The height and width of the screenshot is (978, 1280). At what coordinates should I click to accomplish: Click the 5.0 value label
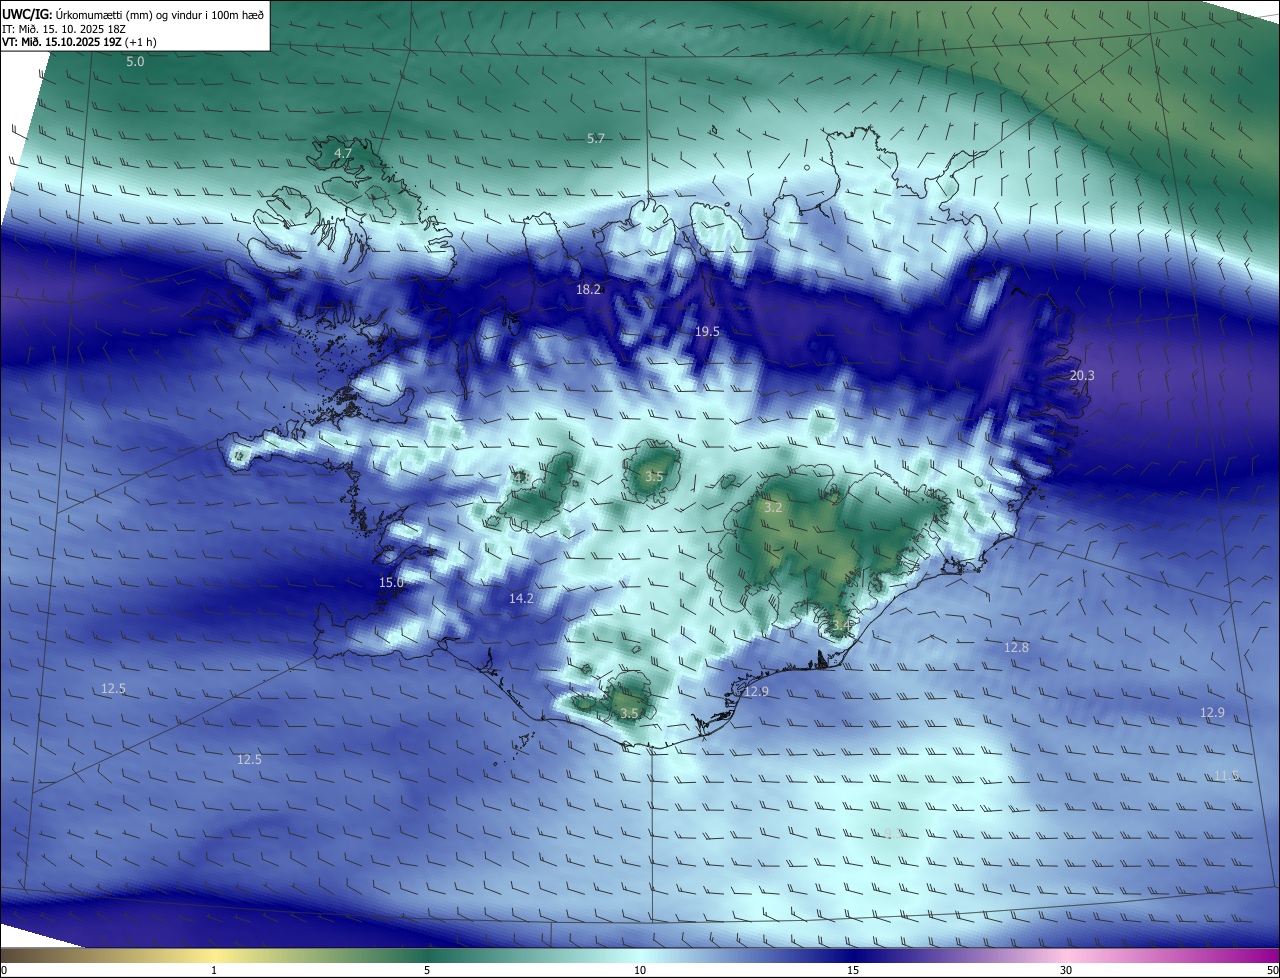click(x=135, y=62)
